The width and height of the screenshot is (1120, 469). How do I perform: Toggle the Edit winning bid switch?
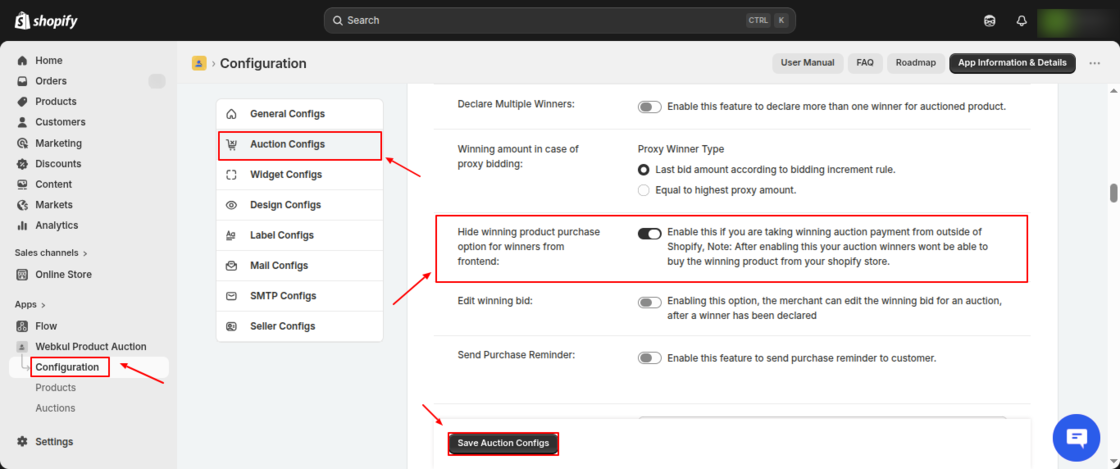pyautogui.click(x=649, y=303)
